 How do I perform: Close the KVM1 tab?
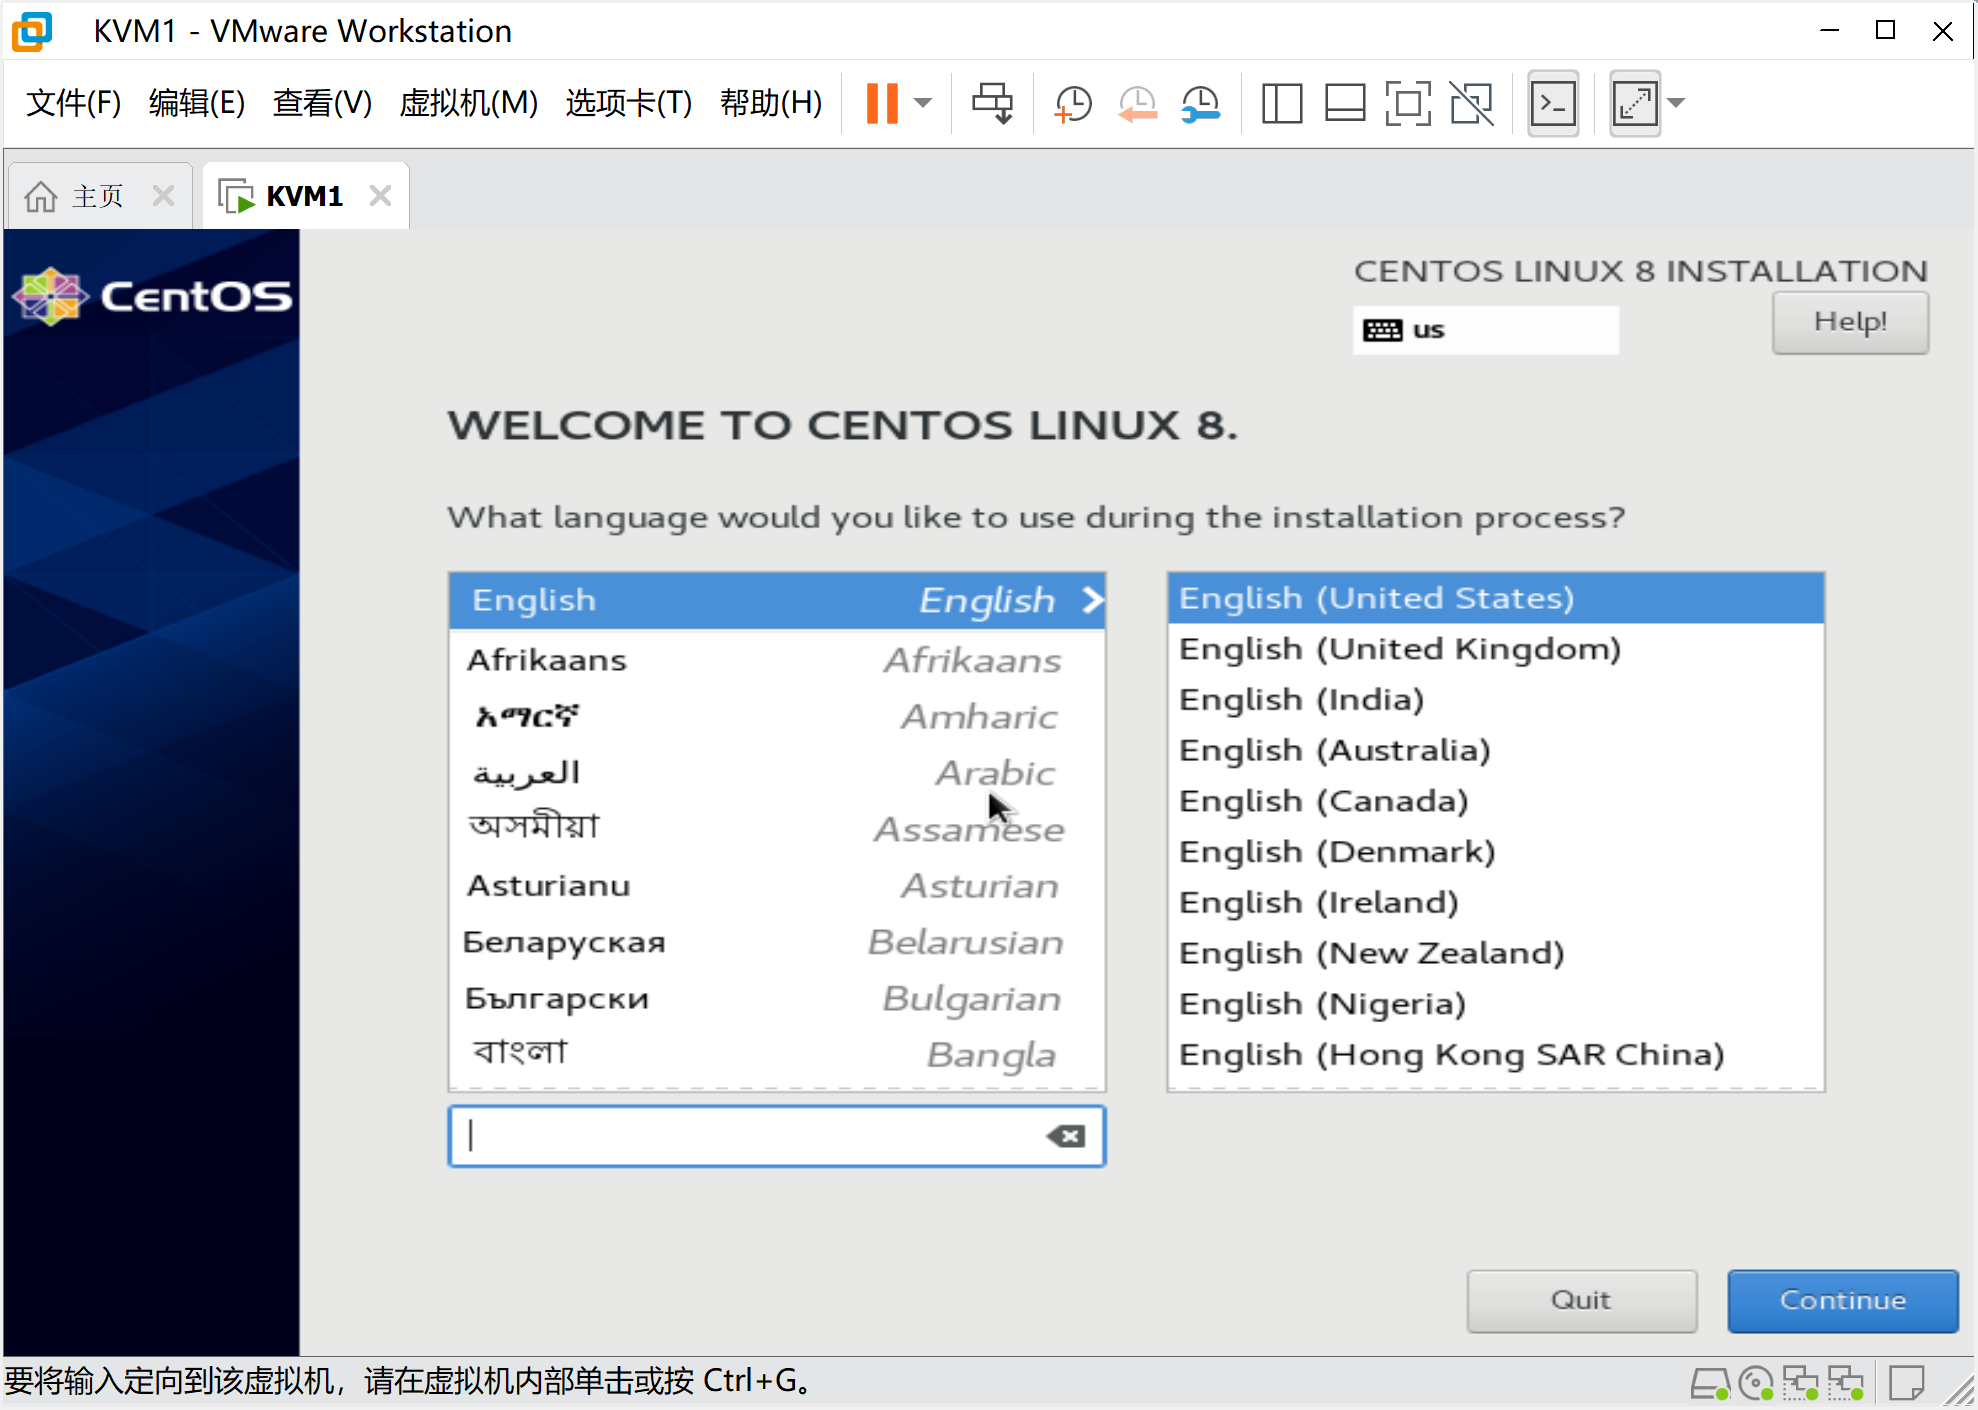(380, 195)
